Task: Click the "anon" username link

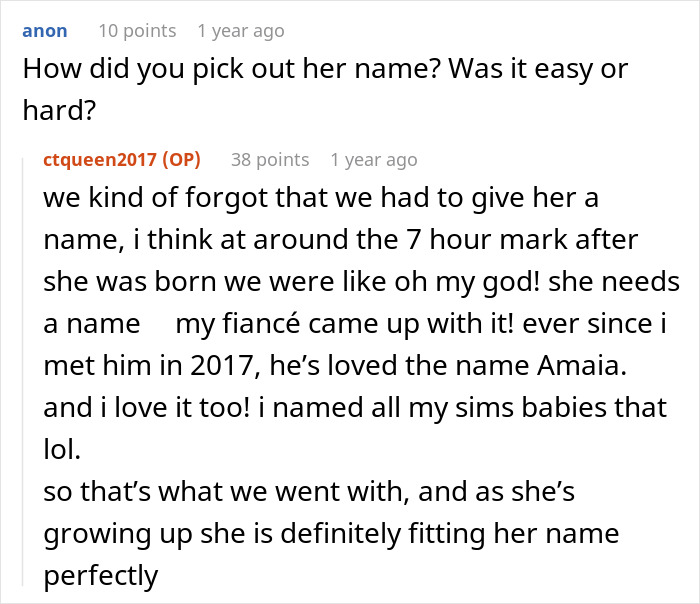Action: 45,31
